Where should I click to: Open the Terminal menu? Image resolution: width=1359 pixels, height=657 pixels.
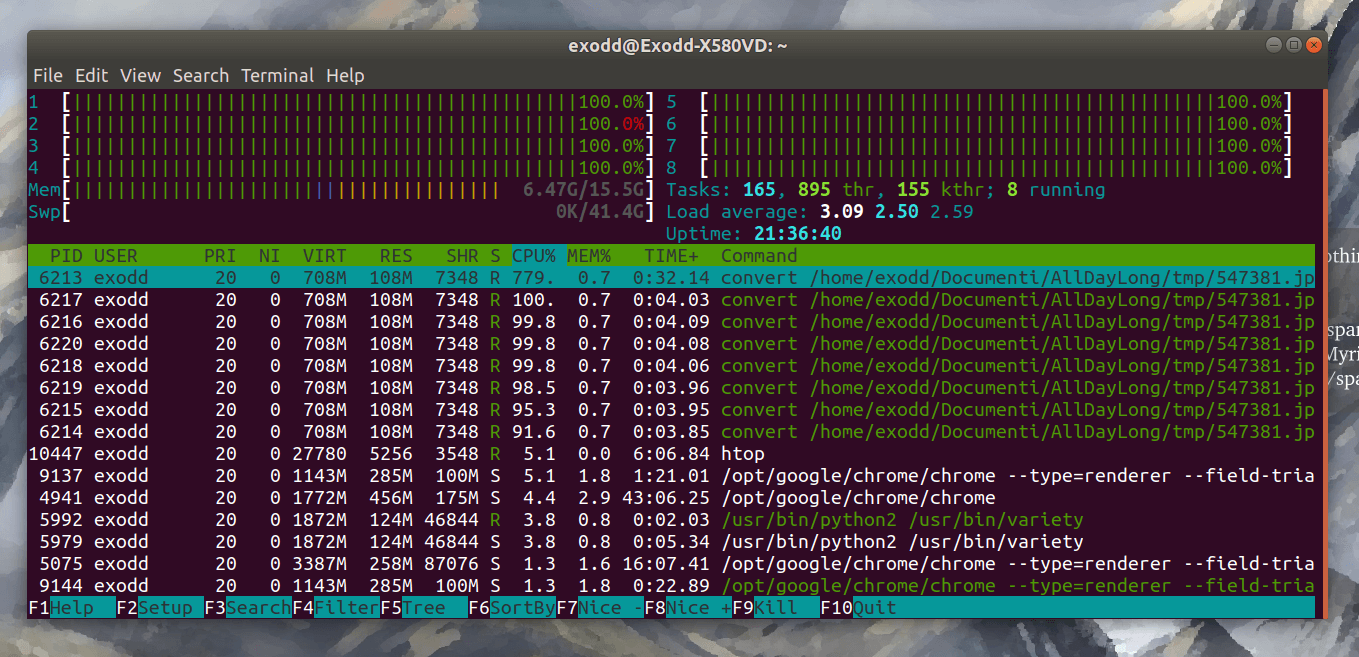pyautogui.click(x=277, y=76)
